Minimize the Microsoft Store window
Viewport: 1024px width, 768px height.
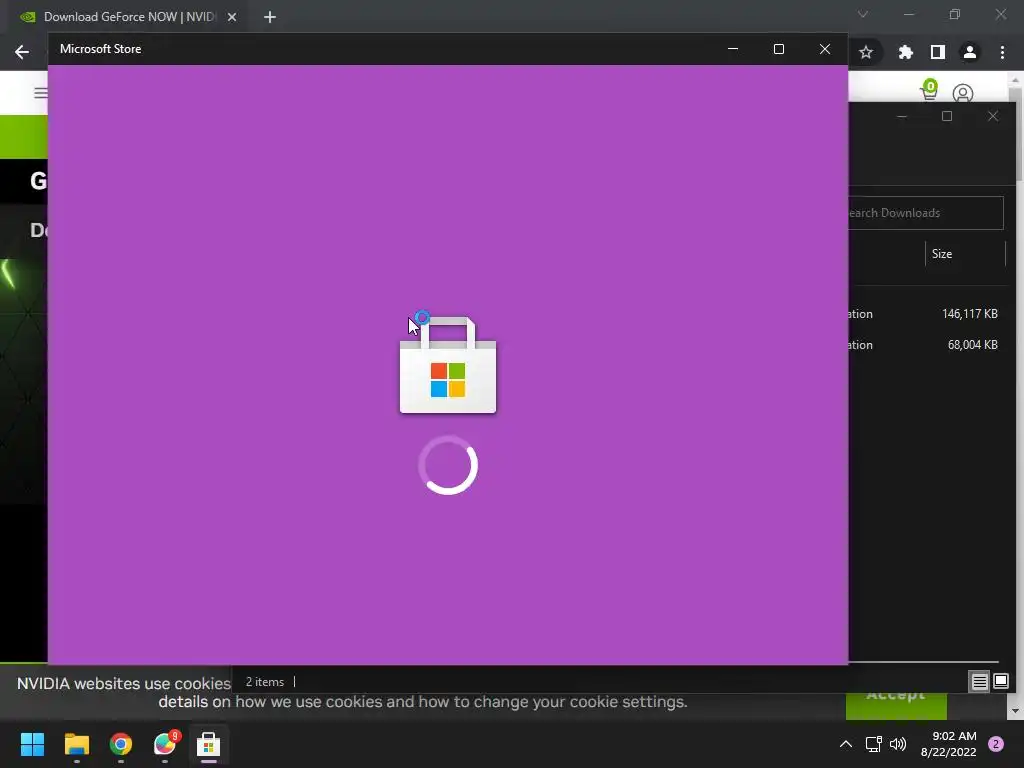click(733, 49)
